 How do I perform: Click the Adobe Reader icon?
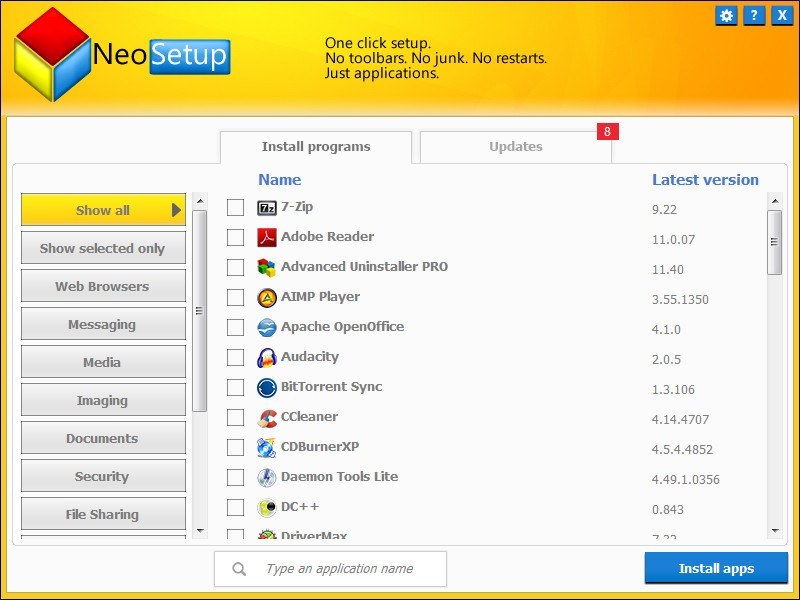click(267, 238)
